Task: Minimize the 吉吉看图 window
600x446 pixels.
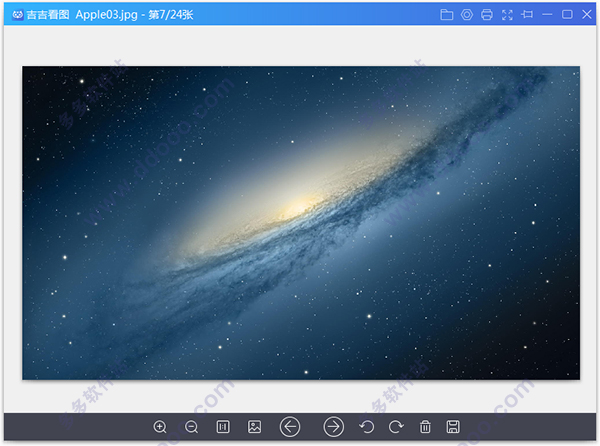Action: pos(547,15)
